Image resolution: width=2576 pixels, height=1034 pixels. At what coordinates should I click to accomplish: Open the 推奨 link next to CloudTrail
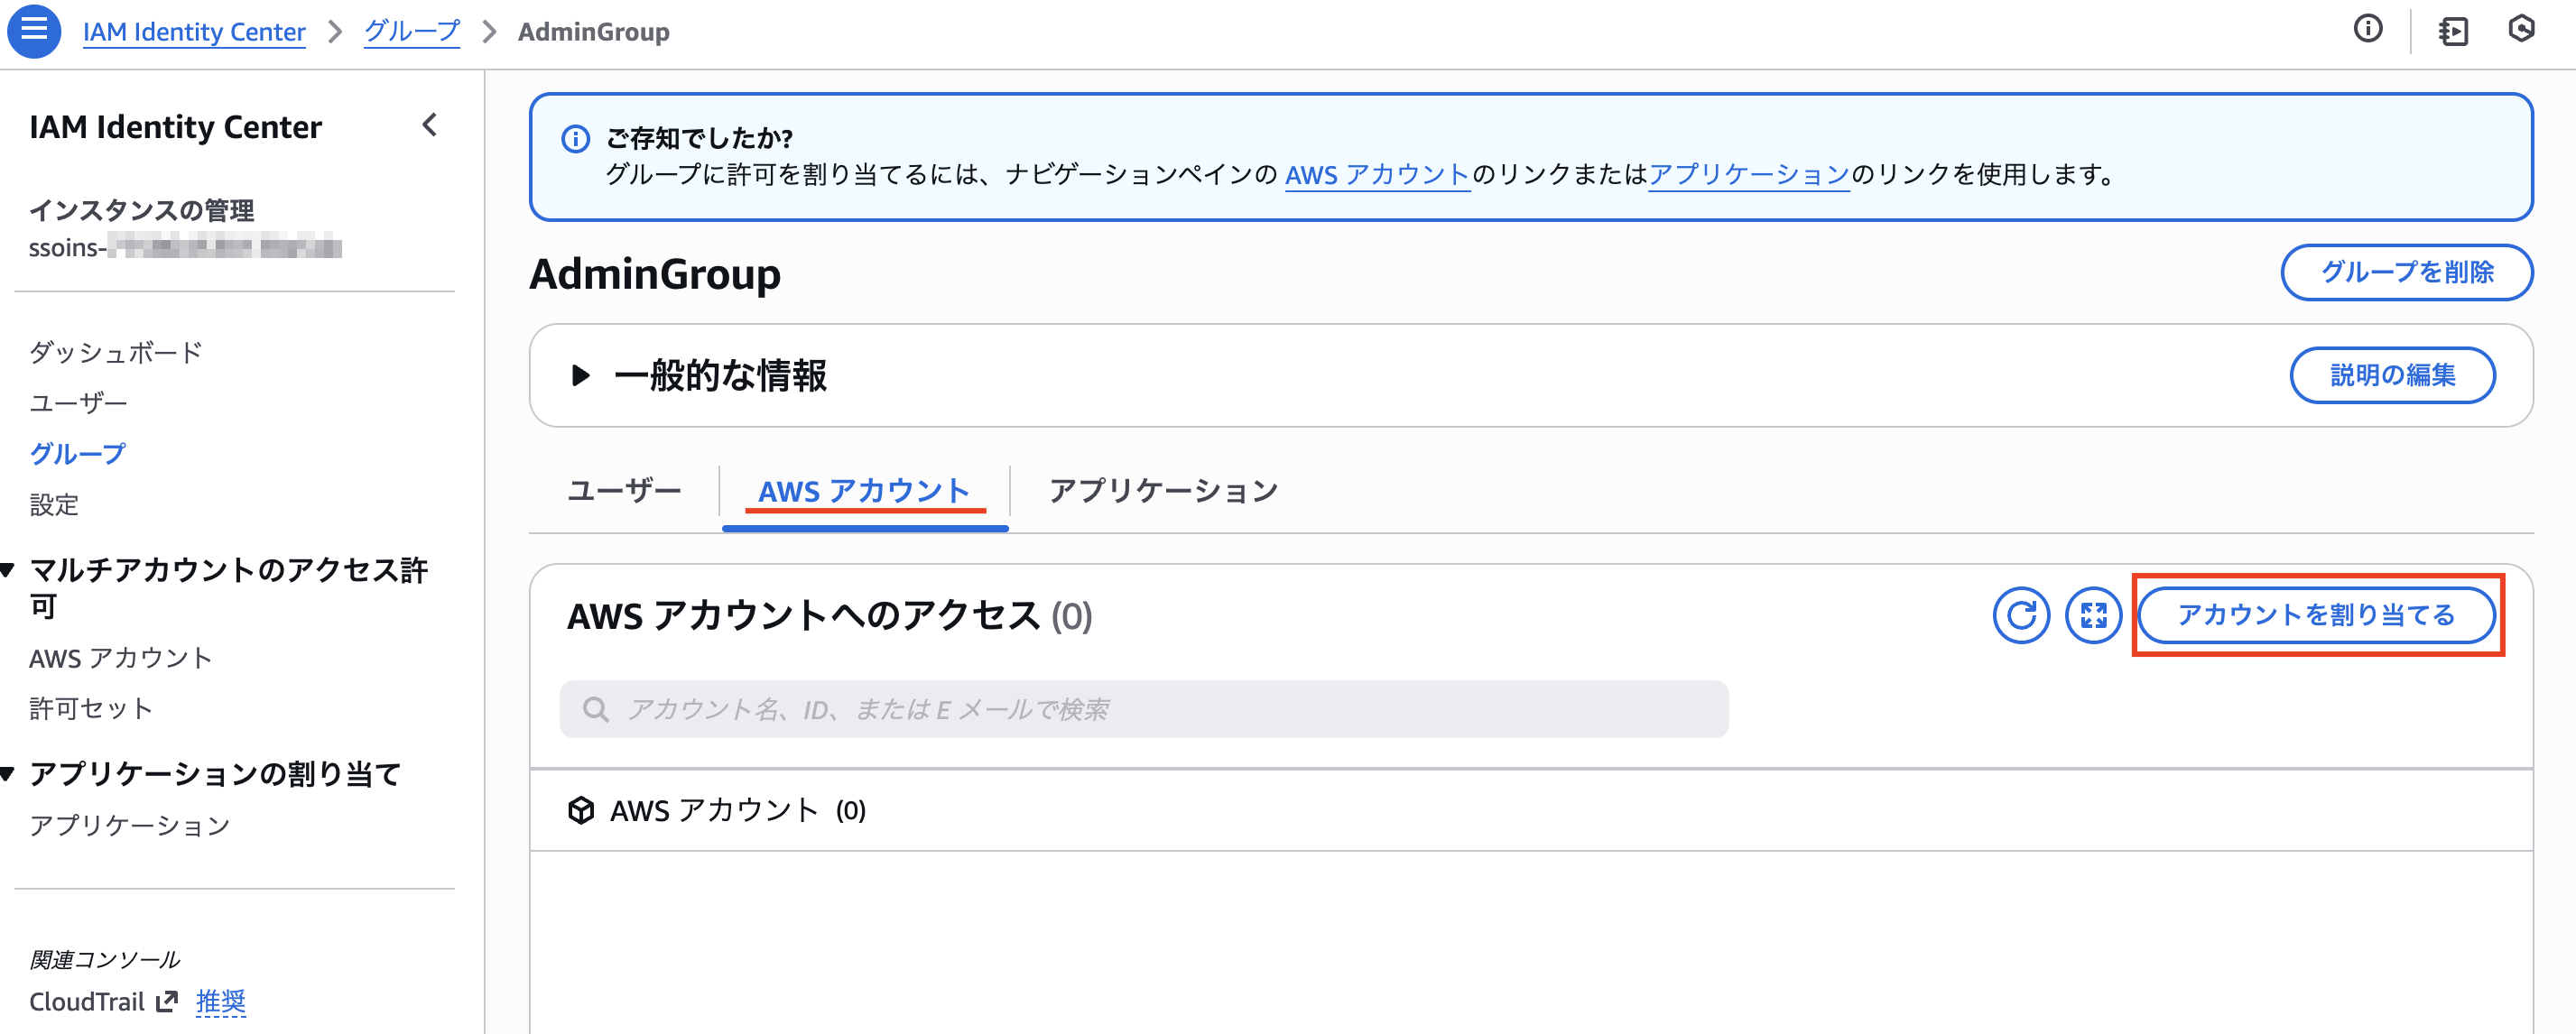pos(221,1001)
